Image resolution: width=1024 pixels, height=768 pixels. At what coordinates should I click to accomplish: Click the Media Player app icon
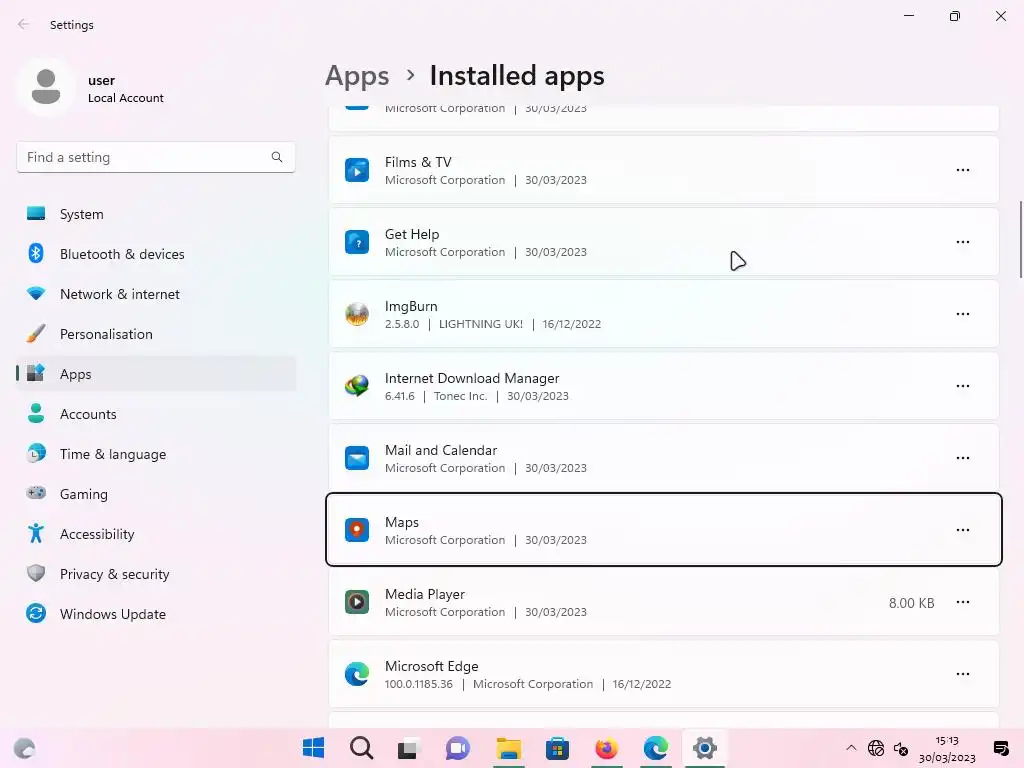(357, 602)
